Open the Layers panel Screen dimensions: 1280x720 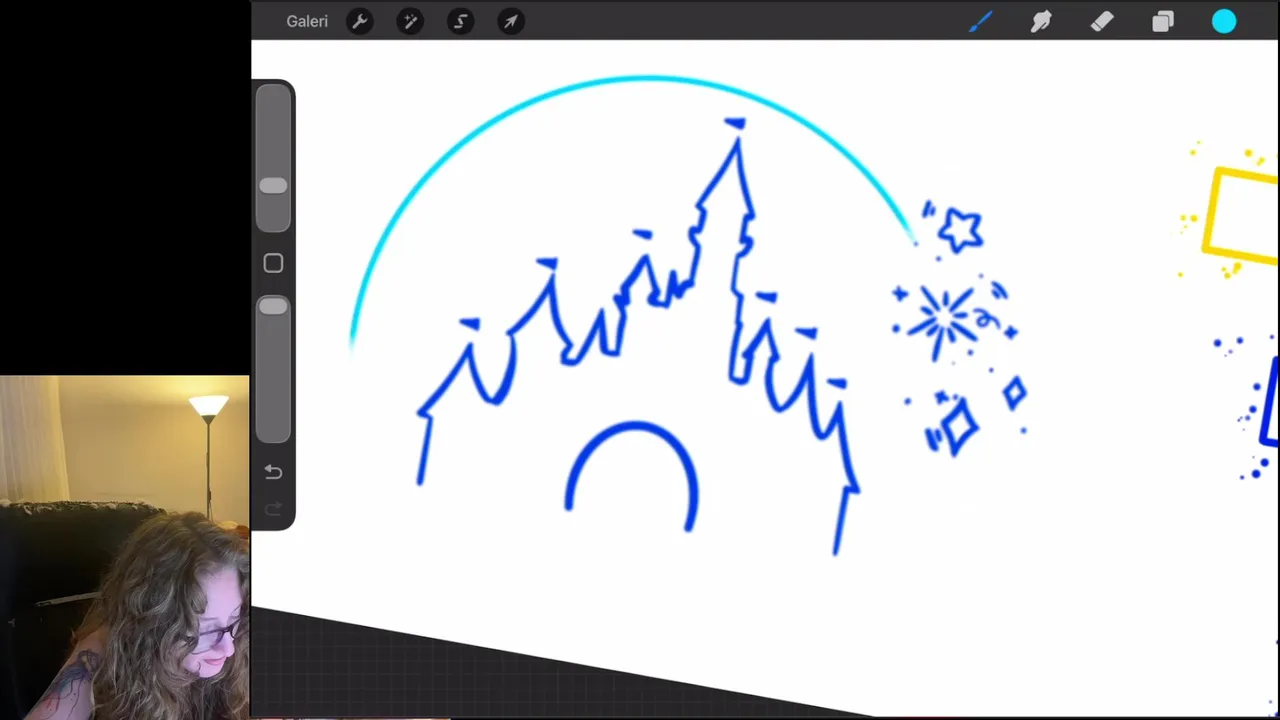pyautogui.click(x=1162, y=21)
